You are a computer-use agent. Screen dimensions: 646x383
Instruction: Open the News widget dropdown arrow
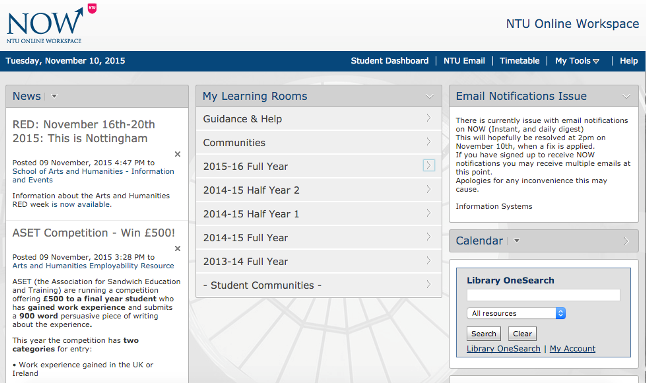click(x=54, y=96)
